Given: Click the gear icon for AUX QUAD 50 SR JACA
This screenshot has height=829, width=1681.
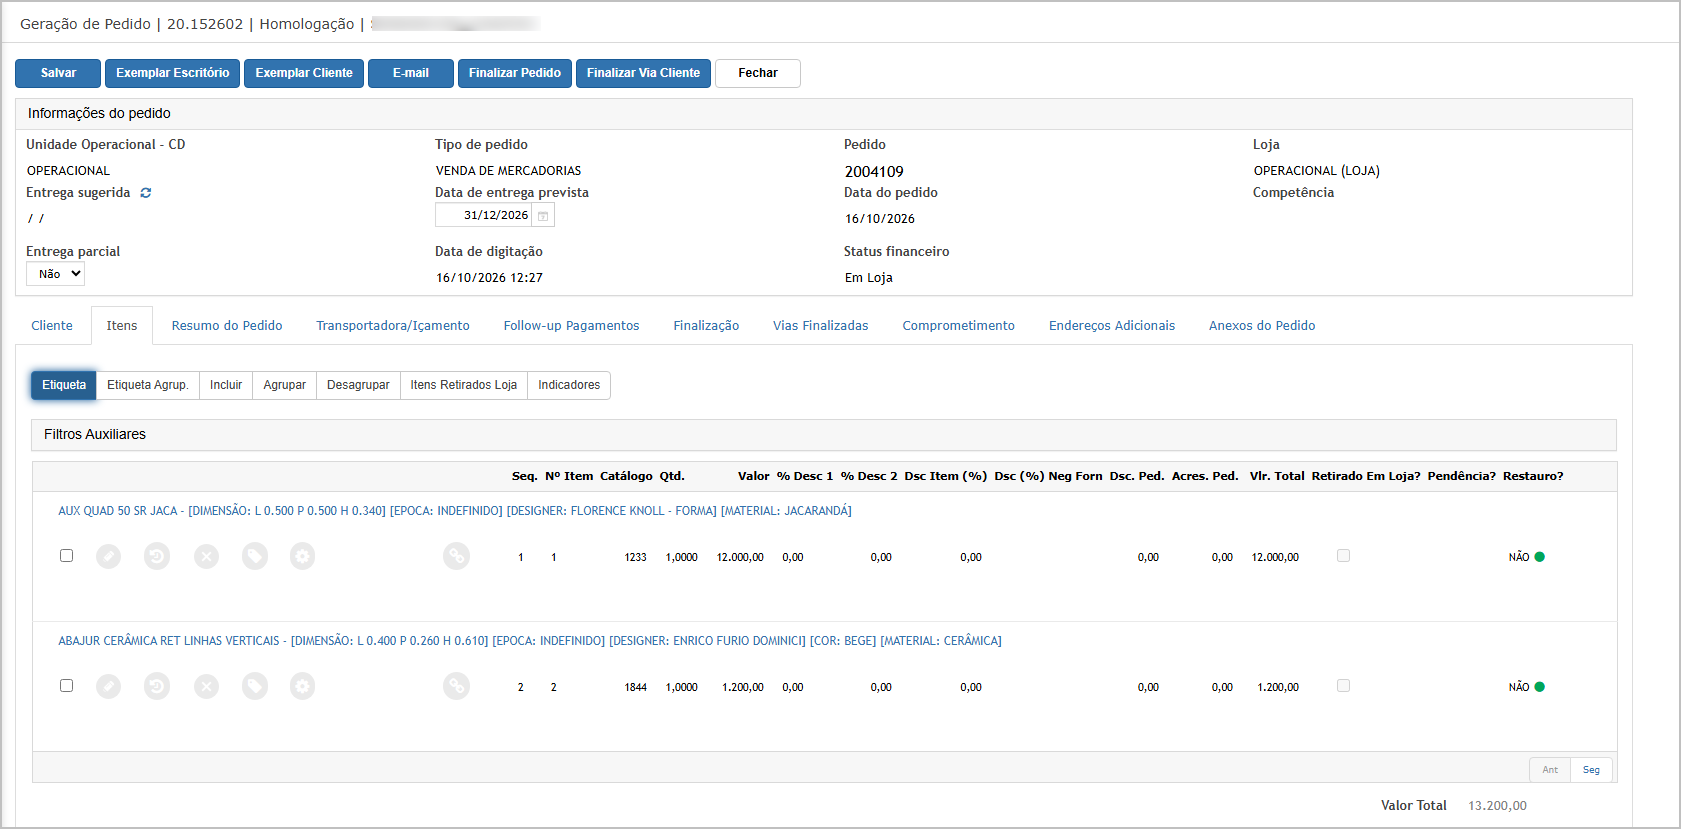Looking at the screenshot, I should pos(303,556).
